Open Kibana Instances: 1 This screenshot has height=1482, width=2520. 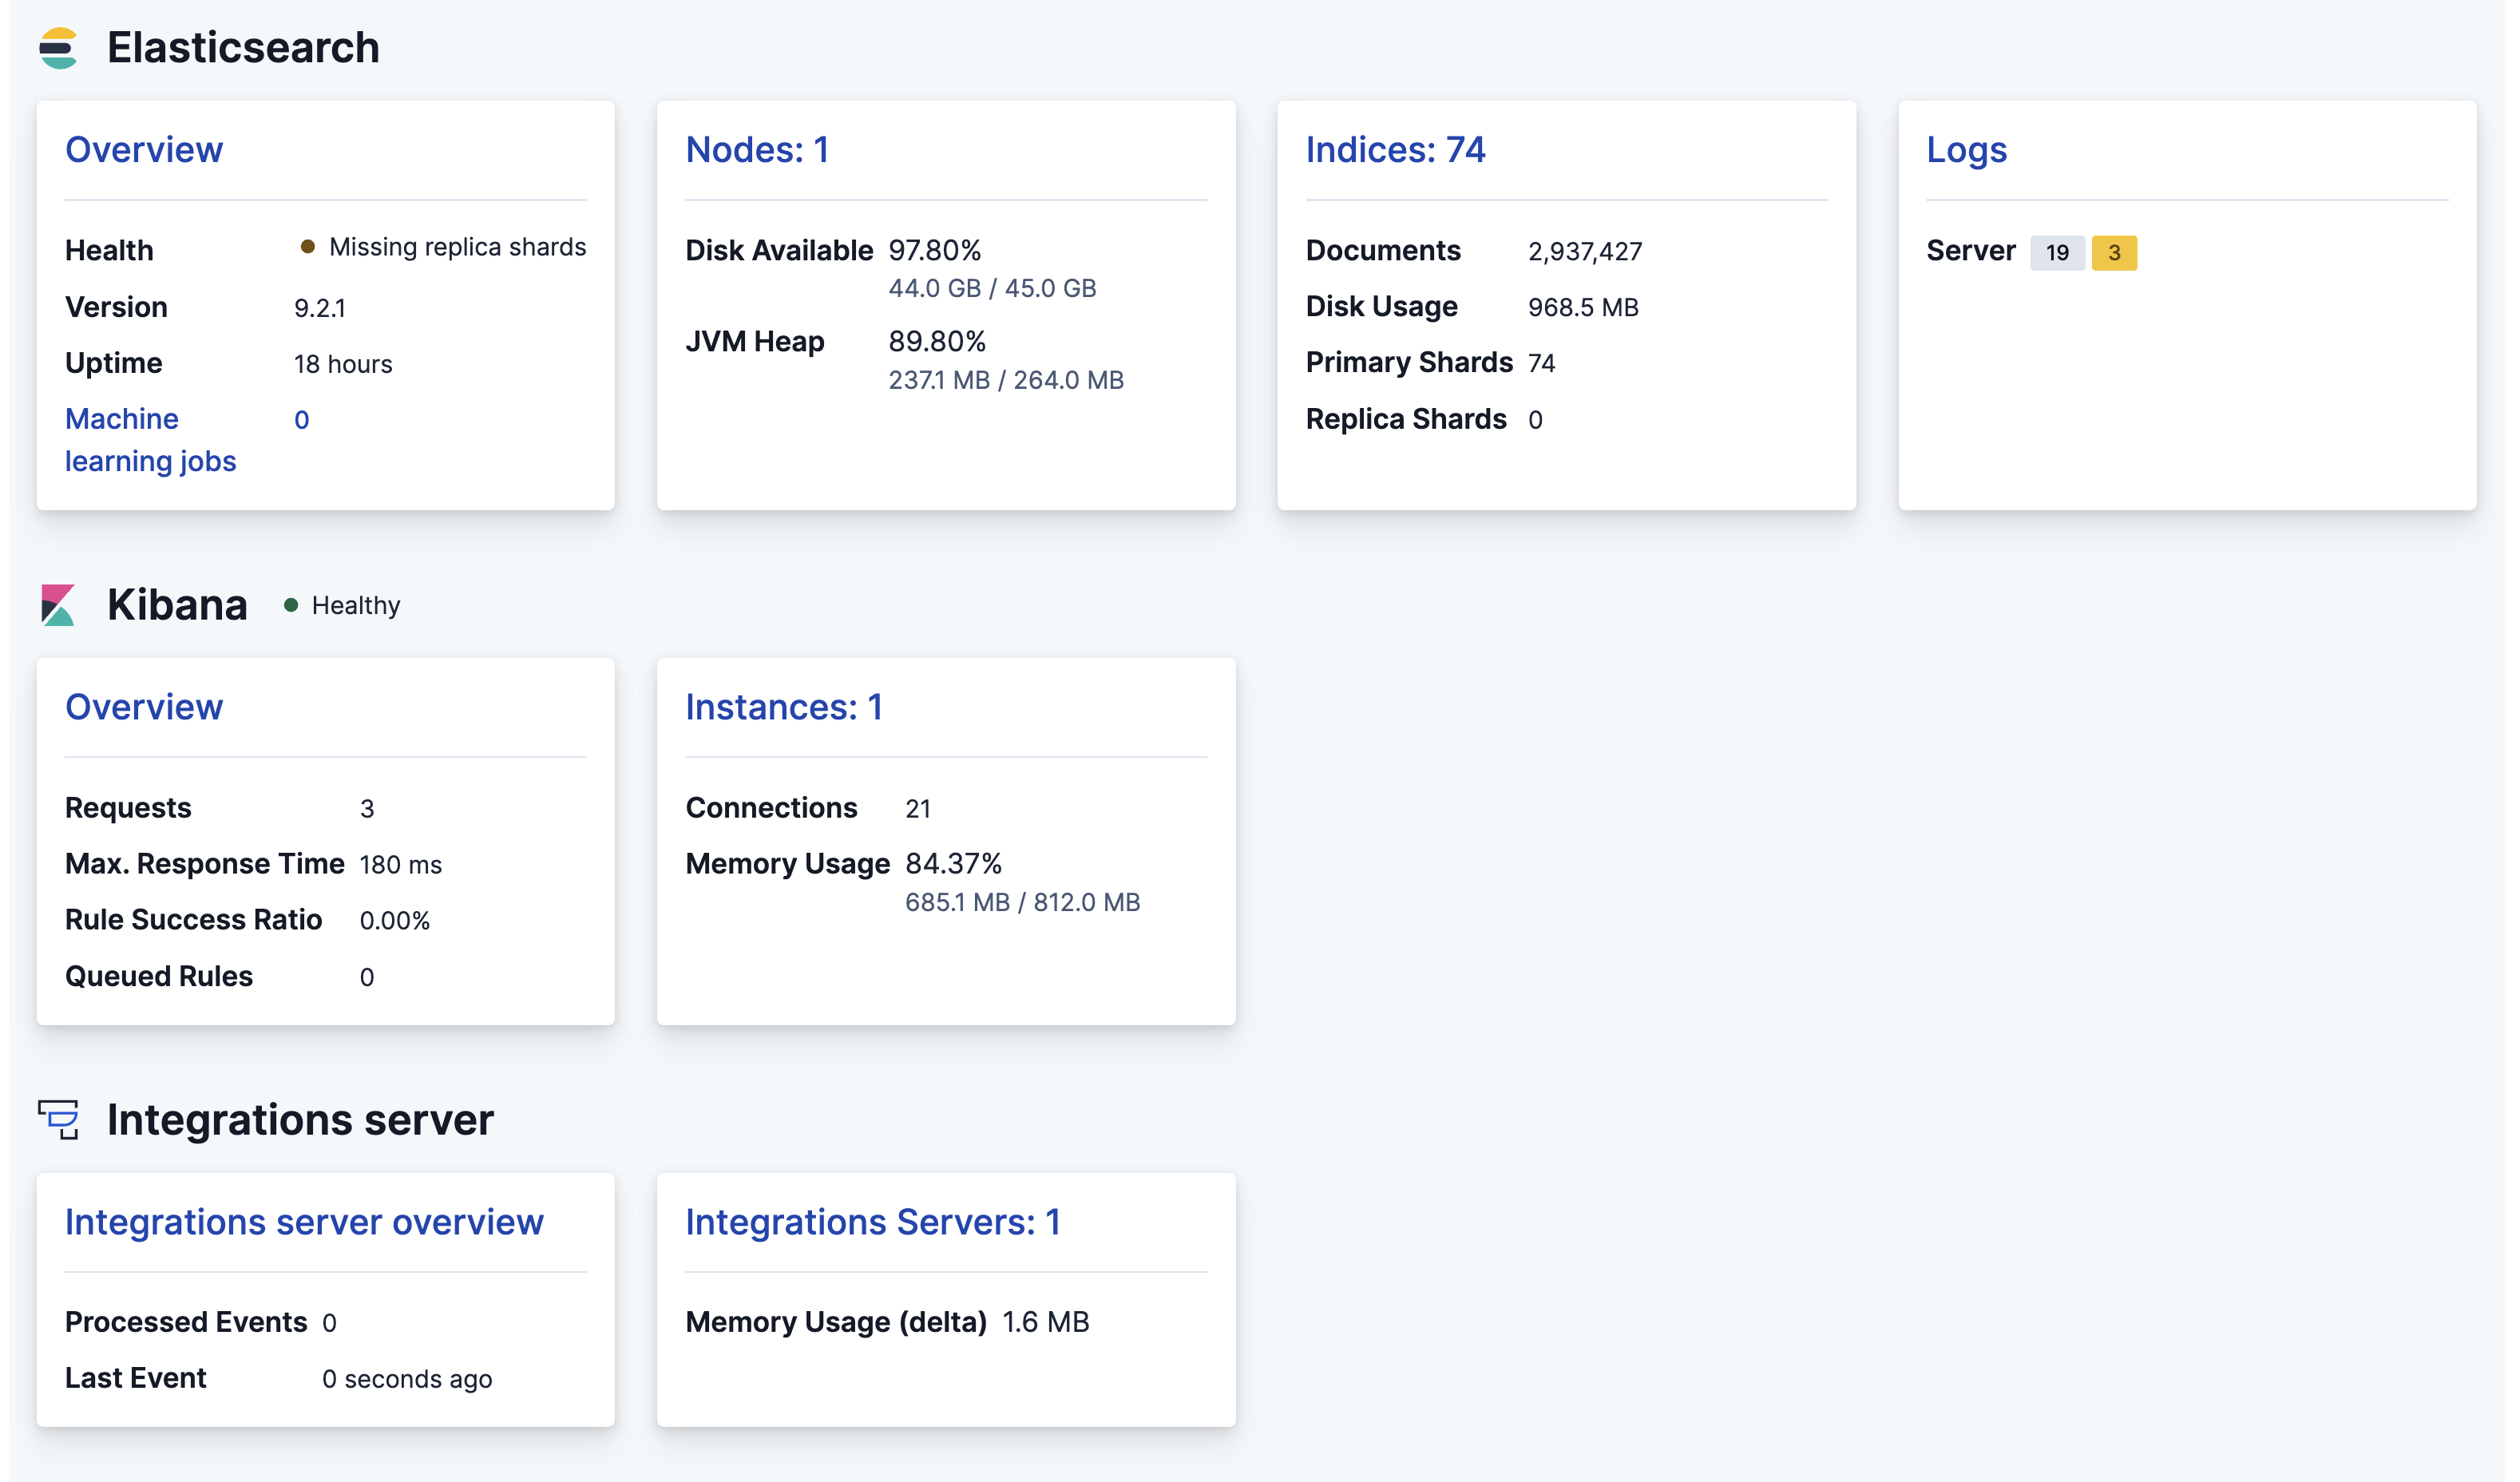(784, 707)
